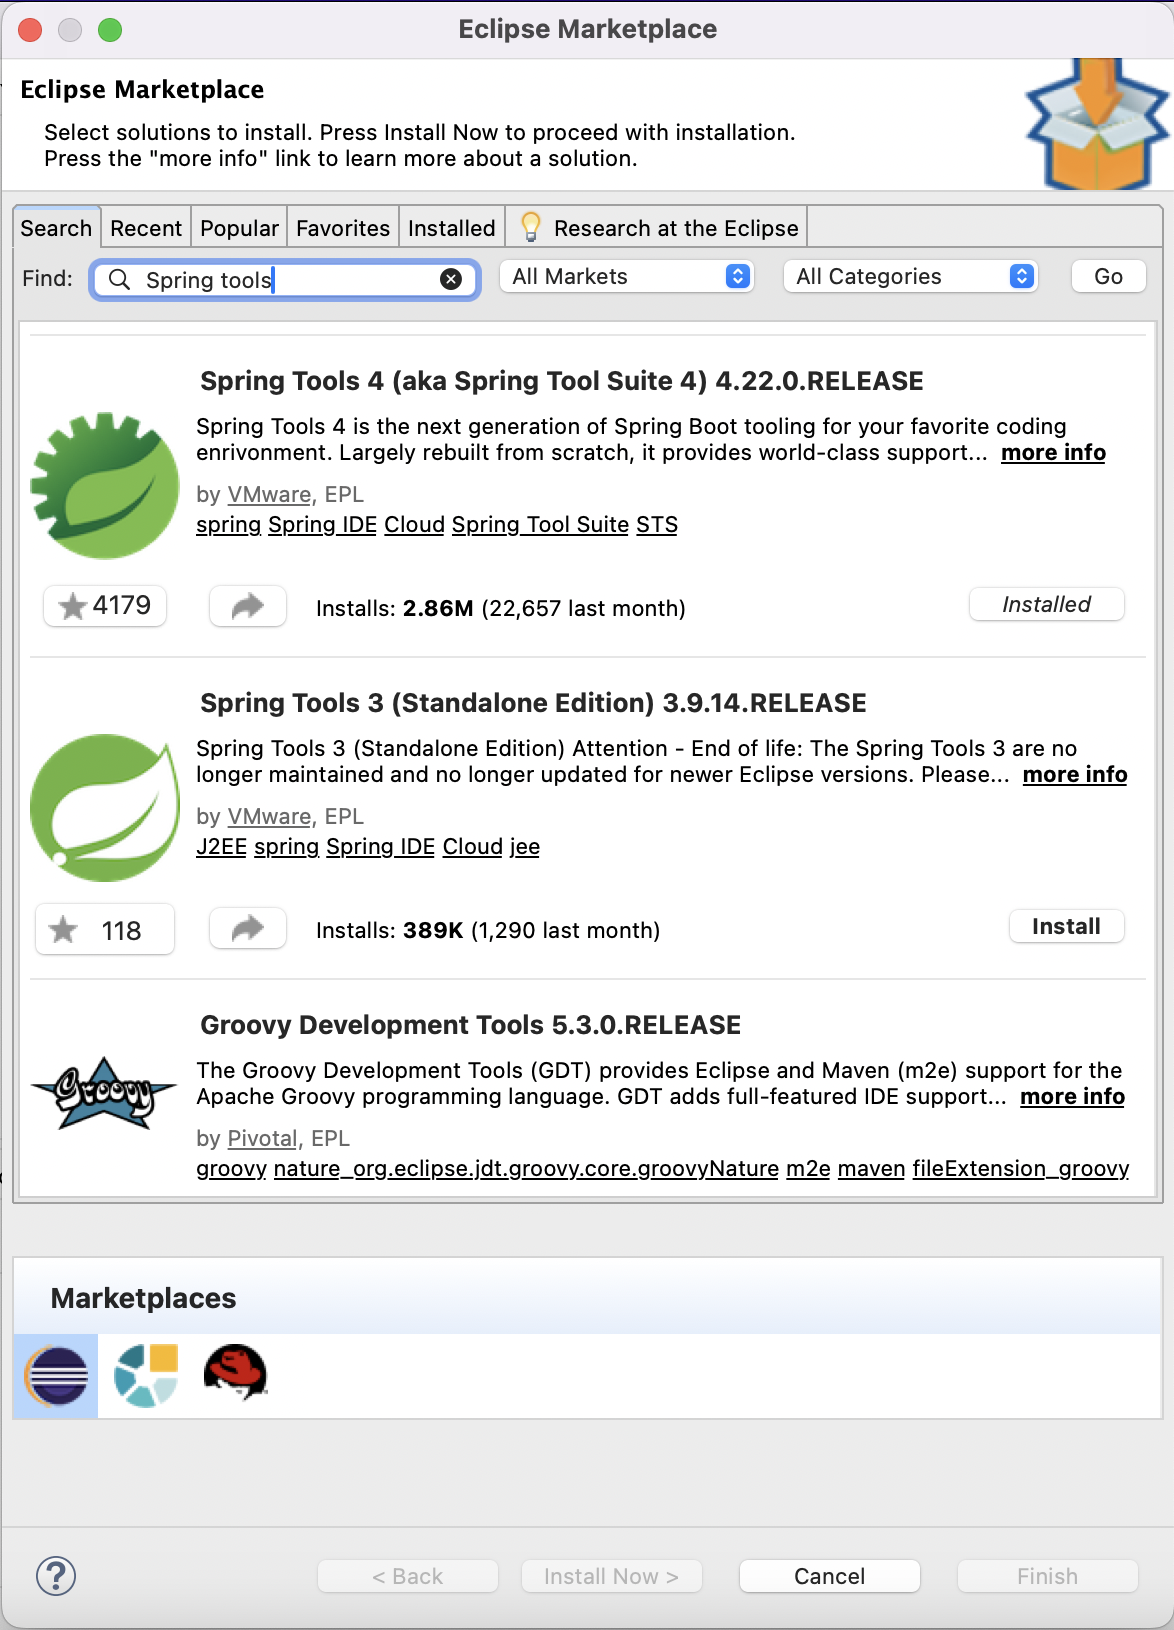Click the Spring Tools 4 4.22.0.RELEASE title
Viewport: 1174px width, 1630px height.
(562, 381)
